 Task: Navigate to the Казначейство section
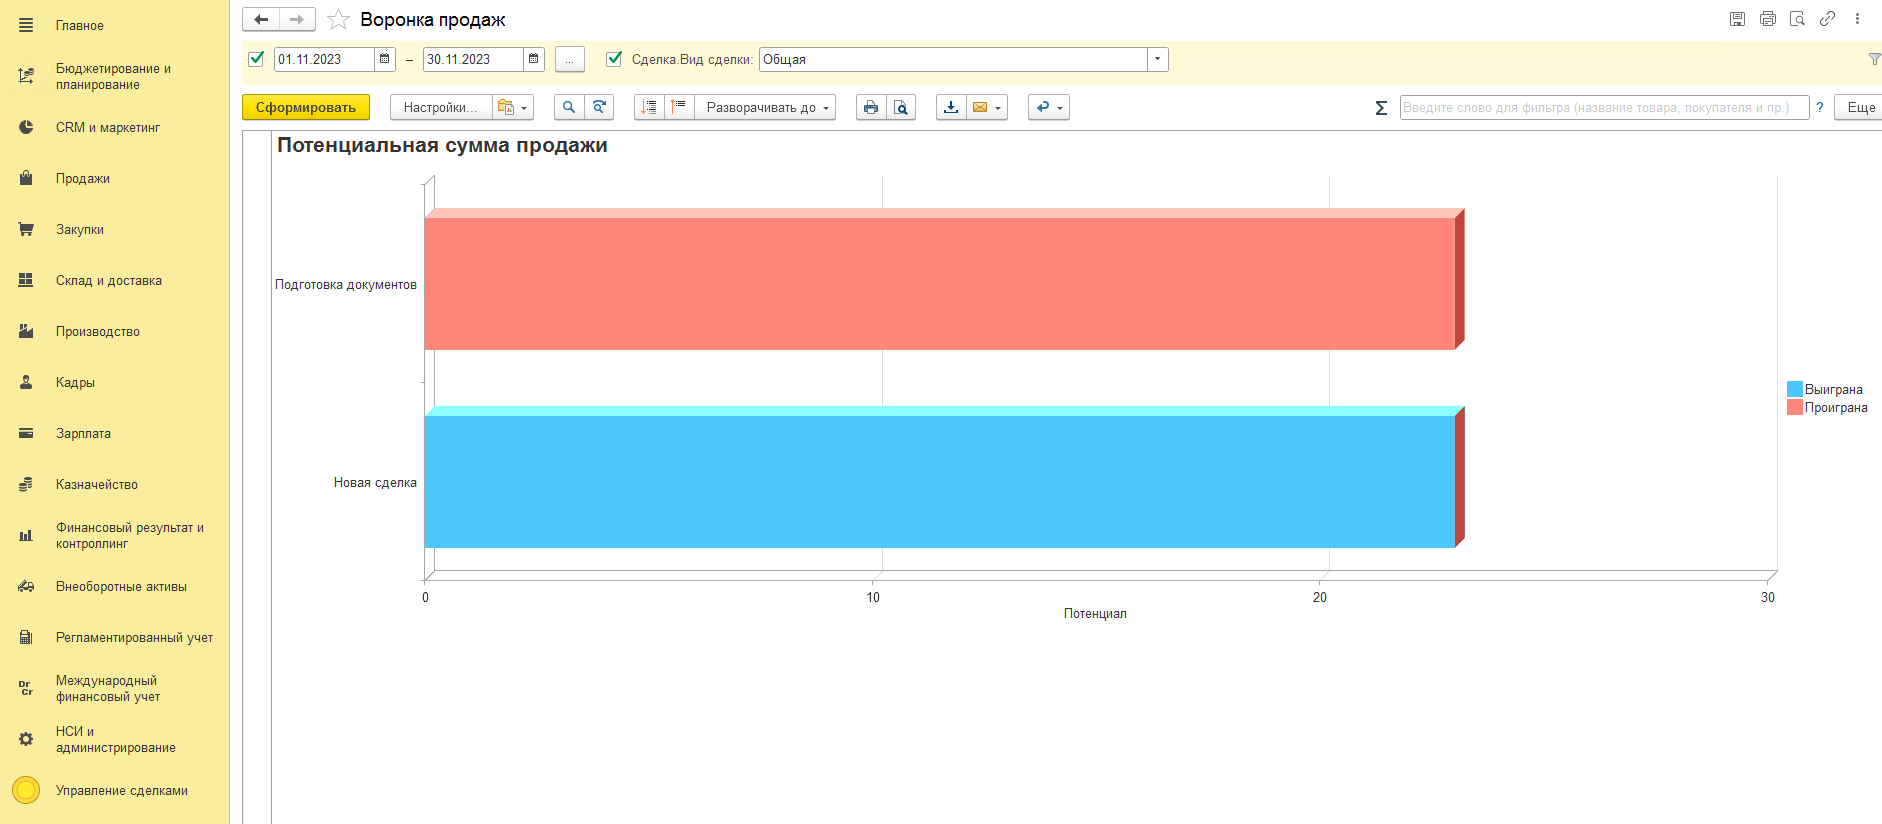pos(97,484)
